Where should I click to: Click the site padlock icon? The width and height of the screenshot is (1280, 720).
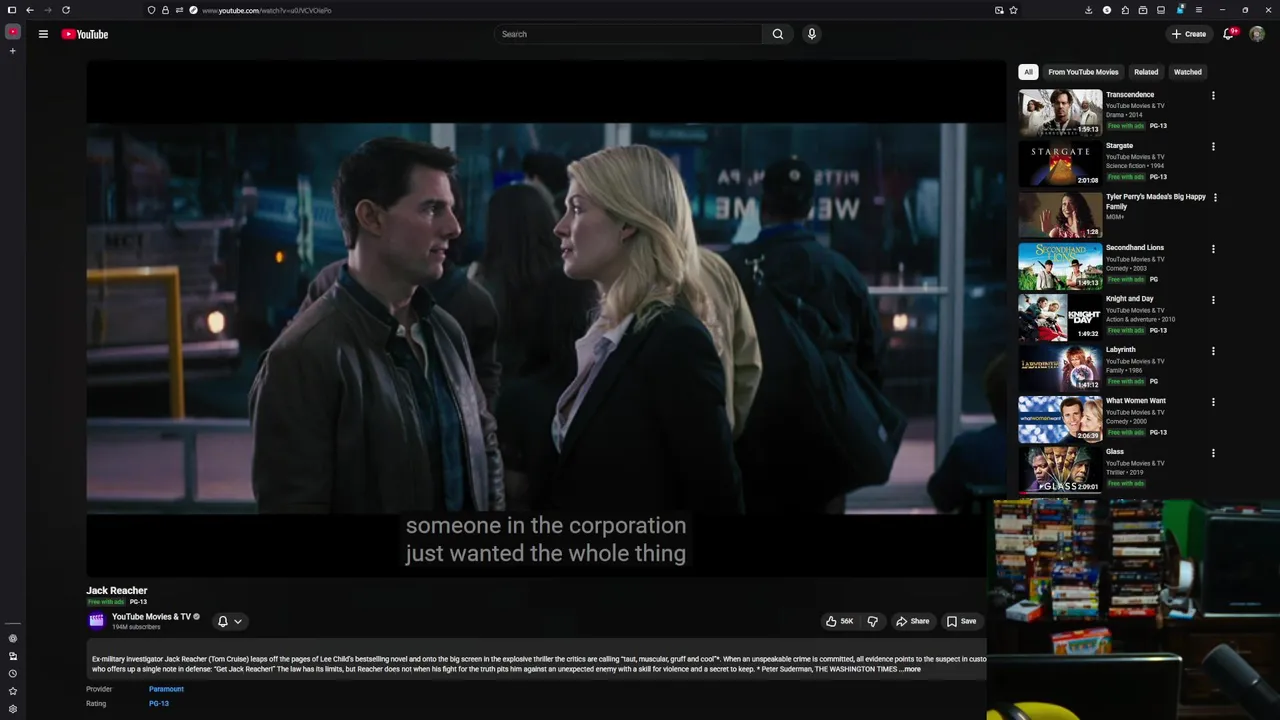point(165,10)
